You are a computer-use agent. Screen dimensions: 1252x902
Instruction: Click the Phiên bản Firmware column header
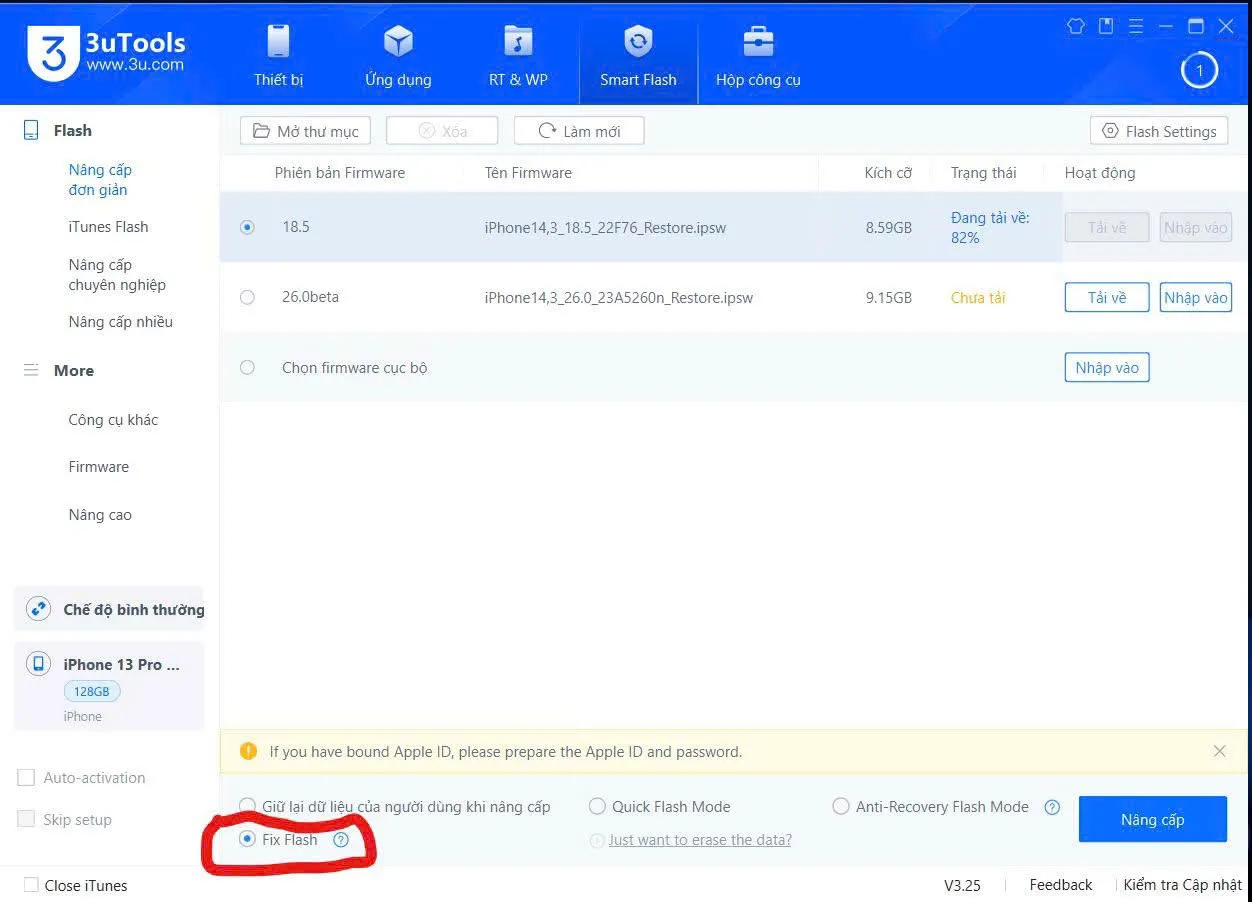340,173
